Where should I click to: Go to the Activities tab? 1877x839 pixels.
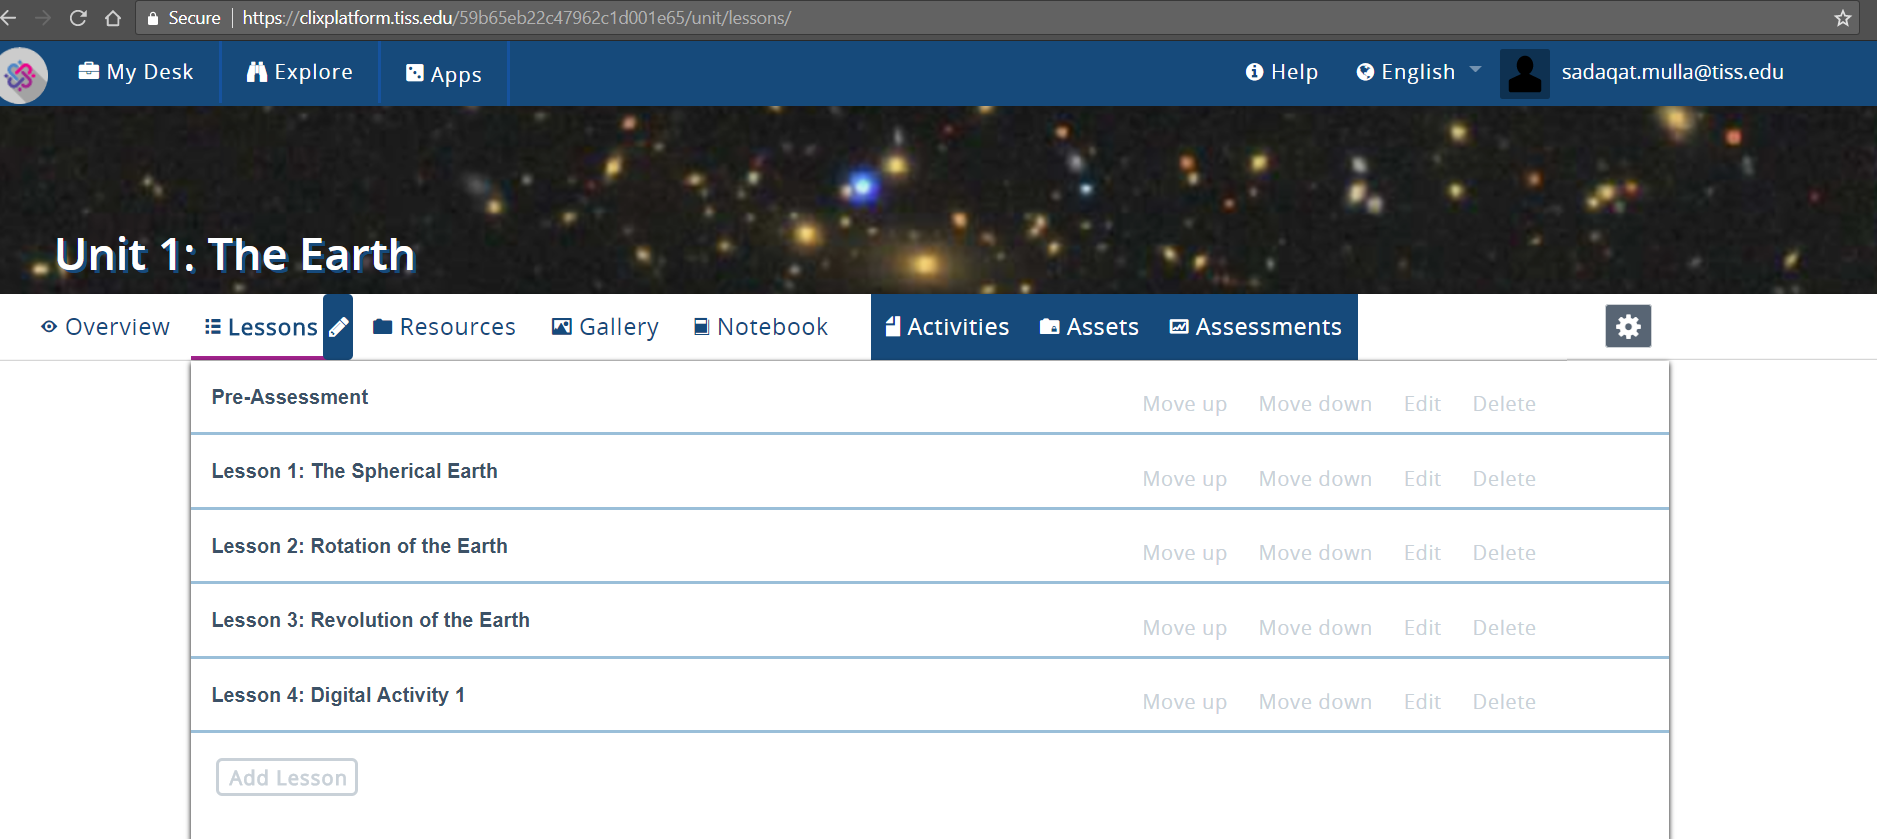(947, 327)
